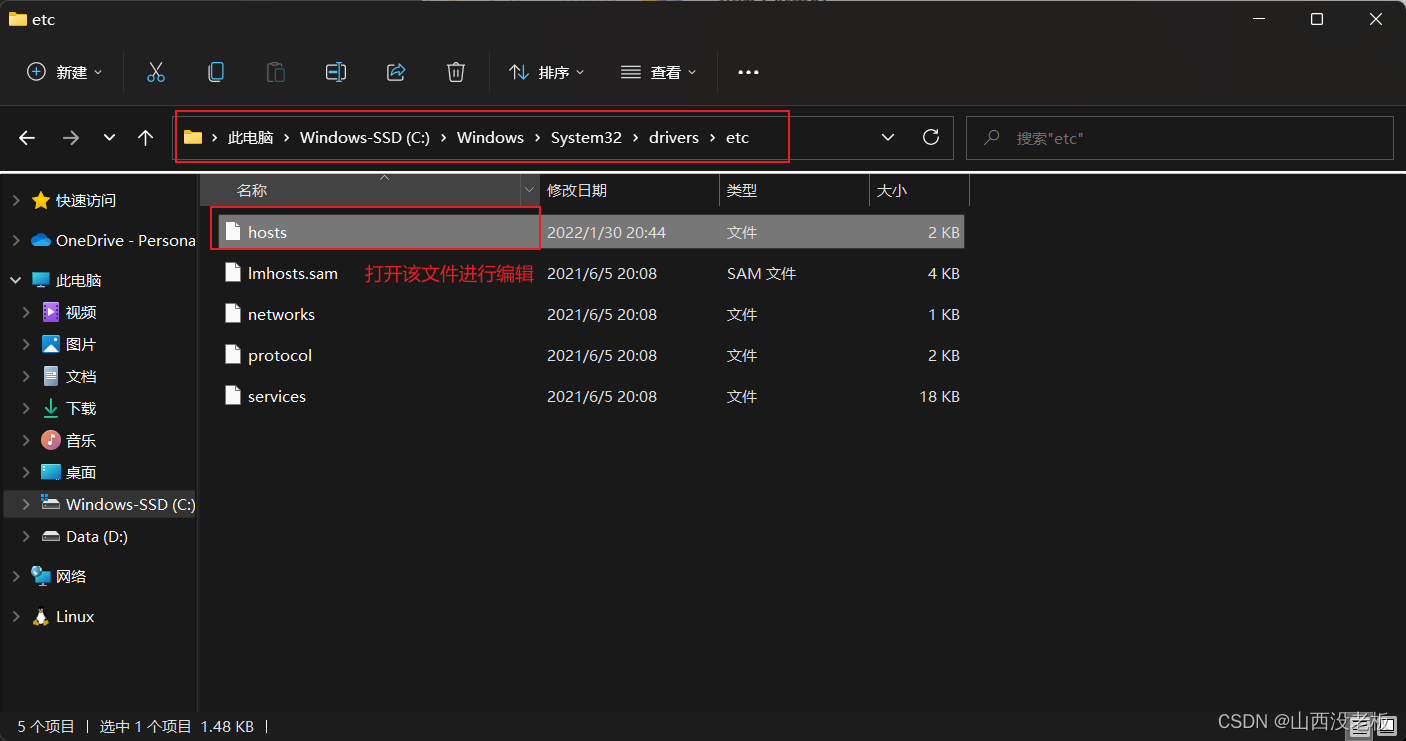This screenshot has height=741, width=1406.
Task: Click the Copy icon in toolbar
Action: click(x=216, y=72)
